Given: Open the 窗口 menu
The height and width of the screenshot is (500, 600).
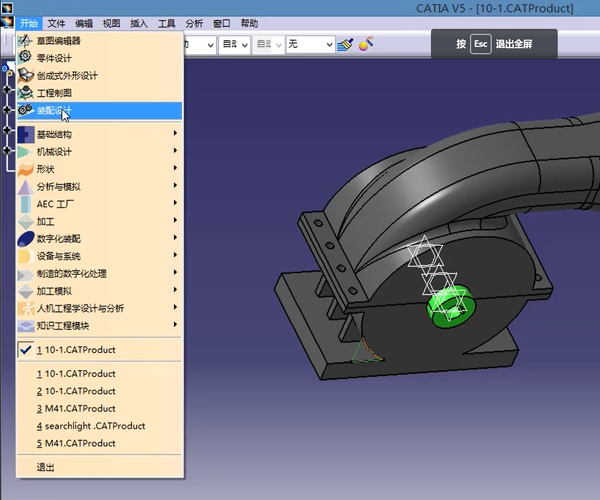Looking at the screenshot, I should (222, 23).
